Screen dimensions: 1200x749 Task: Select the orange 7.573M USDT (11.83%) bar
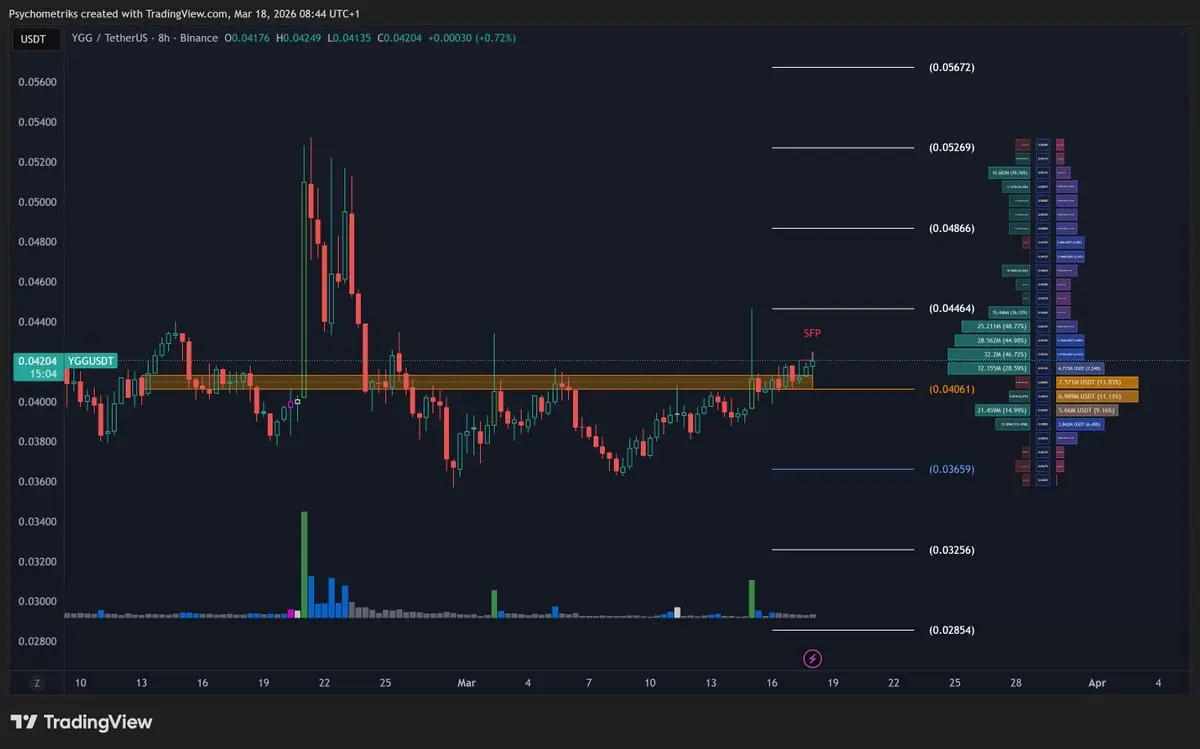coord(1097,383)
